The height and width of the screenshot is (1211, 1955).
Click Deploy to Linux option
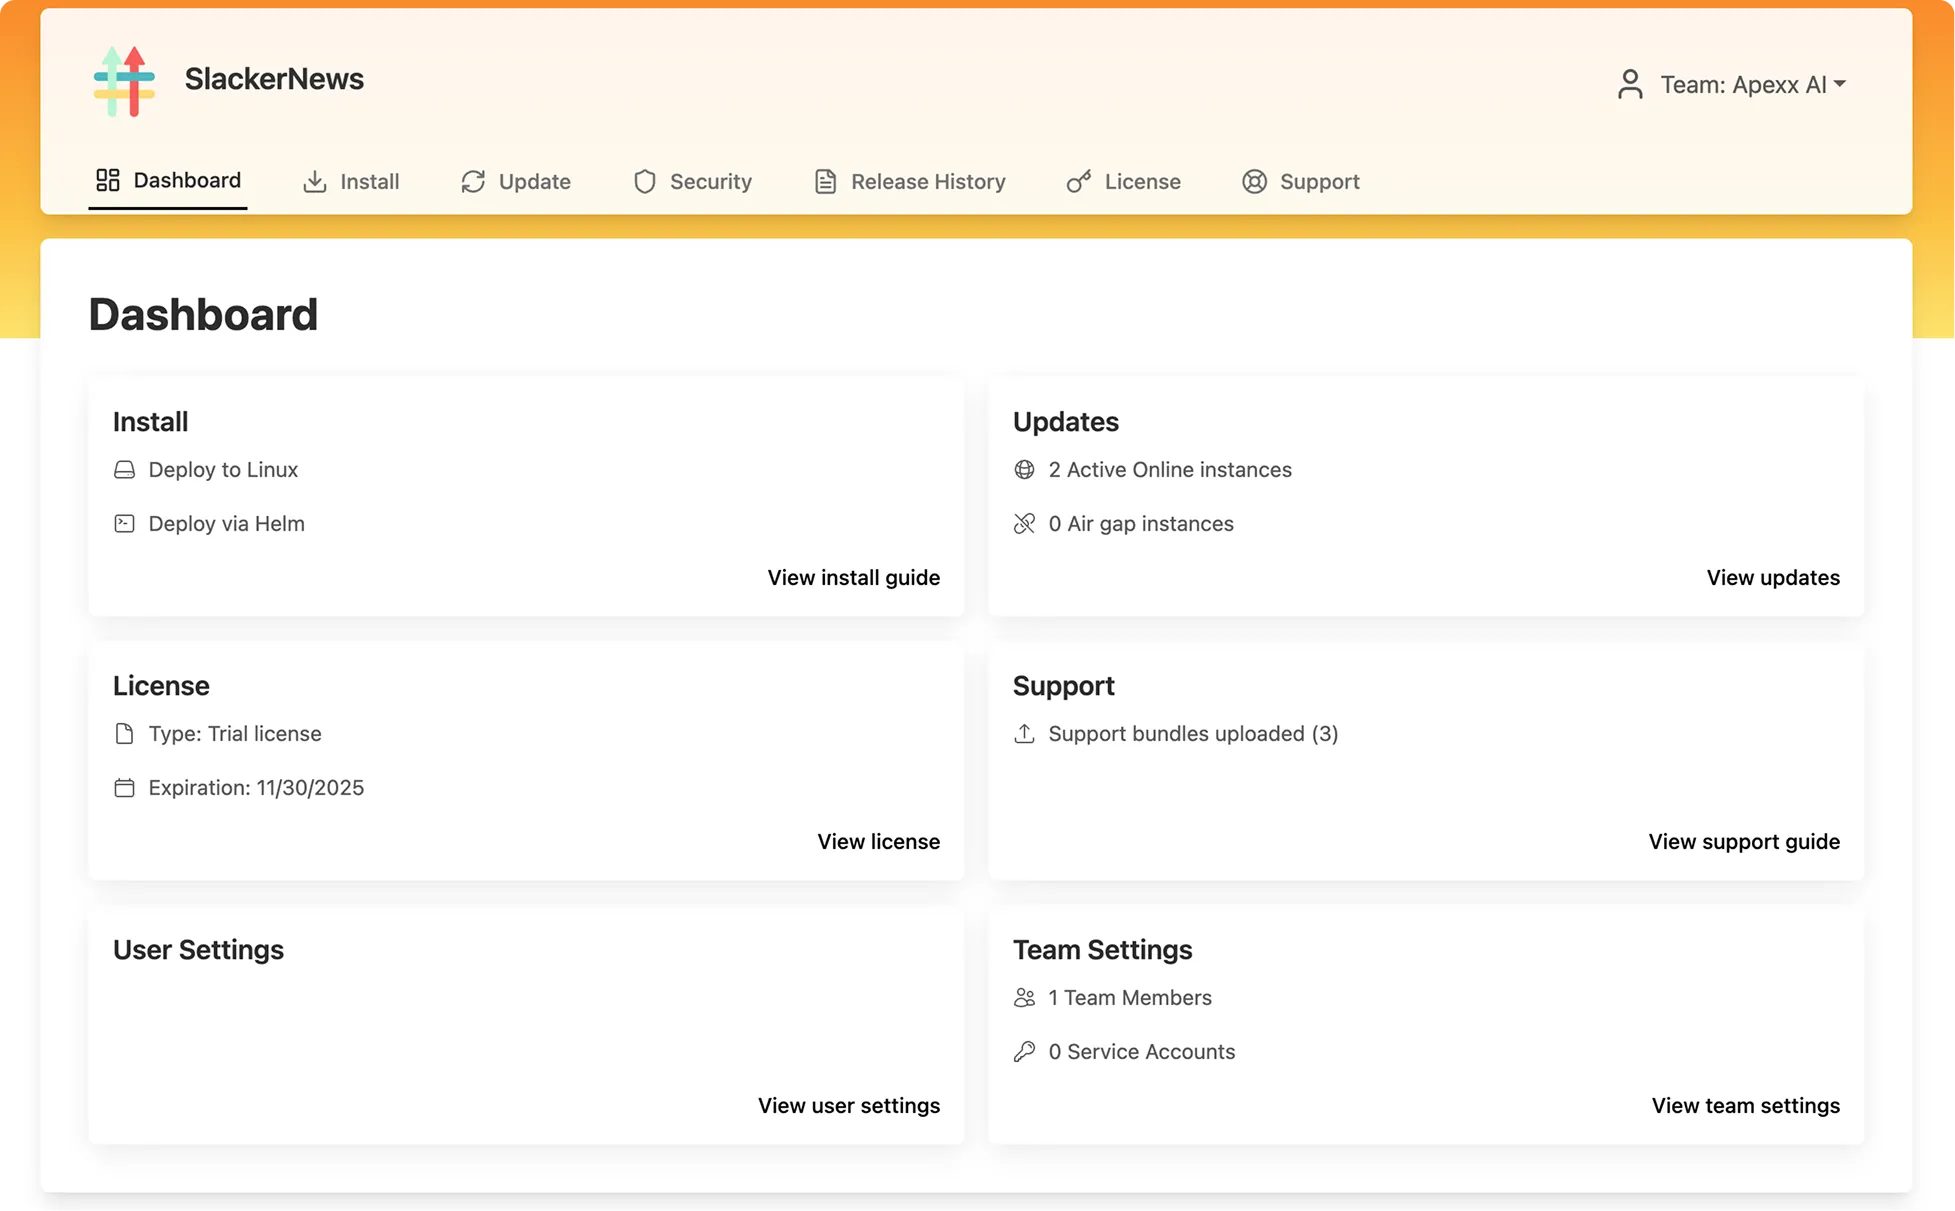click(x=223, y=469)
